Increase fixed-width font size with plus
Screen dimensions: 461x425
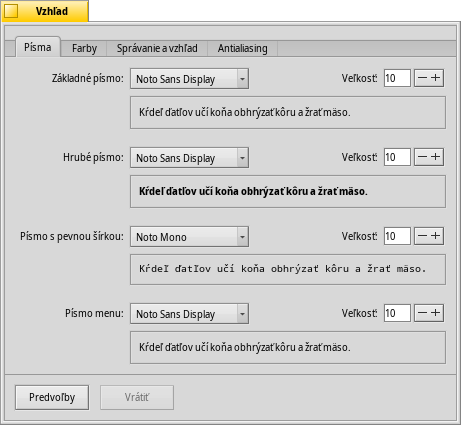(436, 236)
